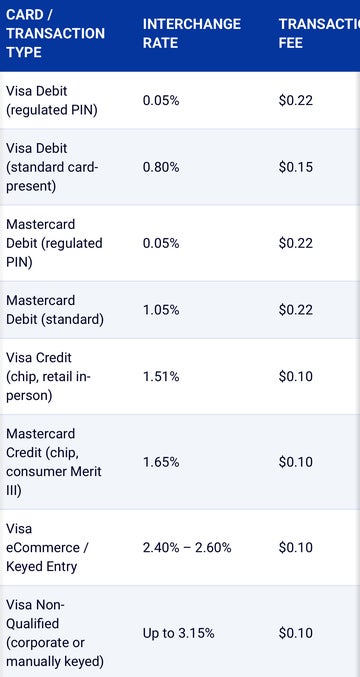Click the Interchange Rate column header
360x677 pixels.
click(x=192, y=34)
